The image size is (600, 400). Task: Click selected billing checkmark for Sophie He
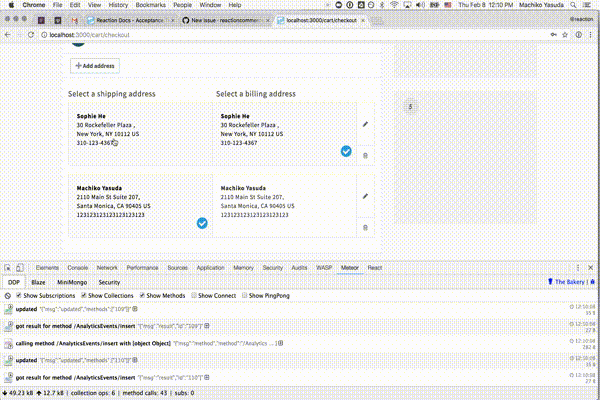coord(346,151)
